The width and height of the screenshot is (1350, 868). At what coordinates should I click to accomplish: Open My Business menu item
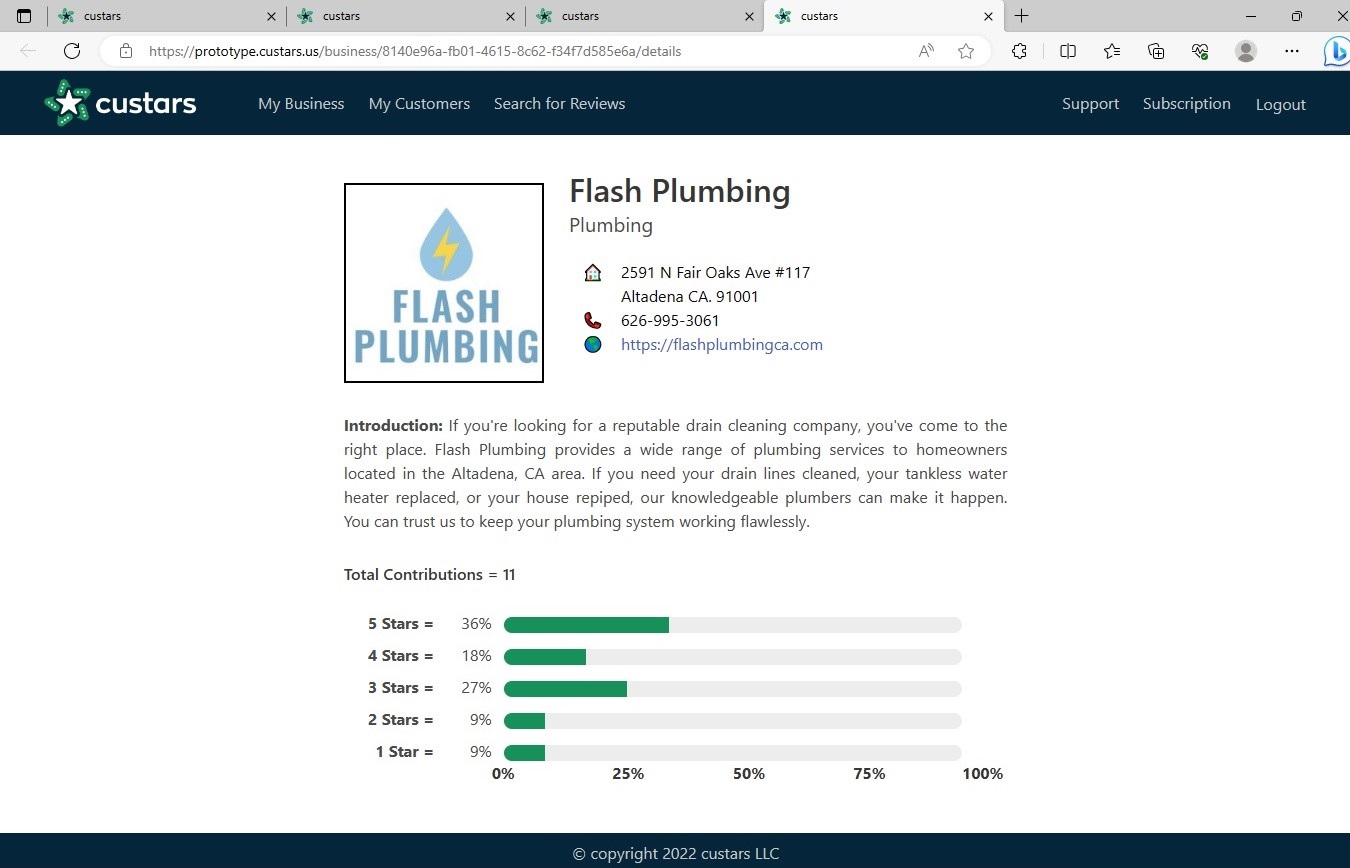(x=301, y=104)
